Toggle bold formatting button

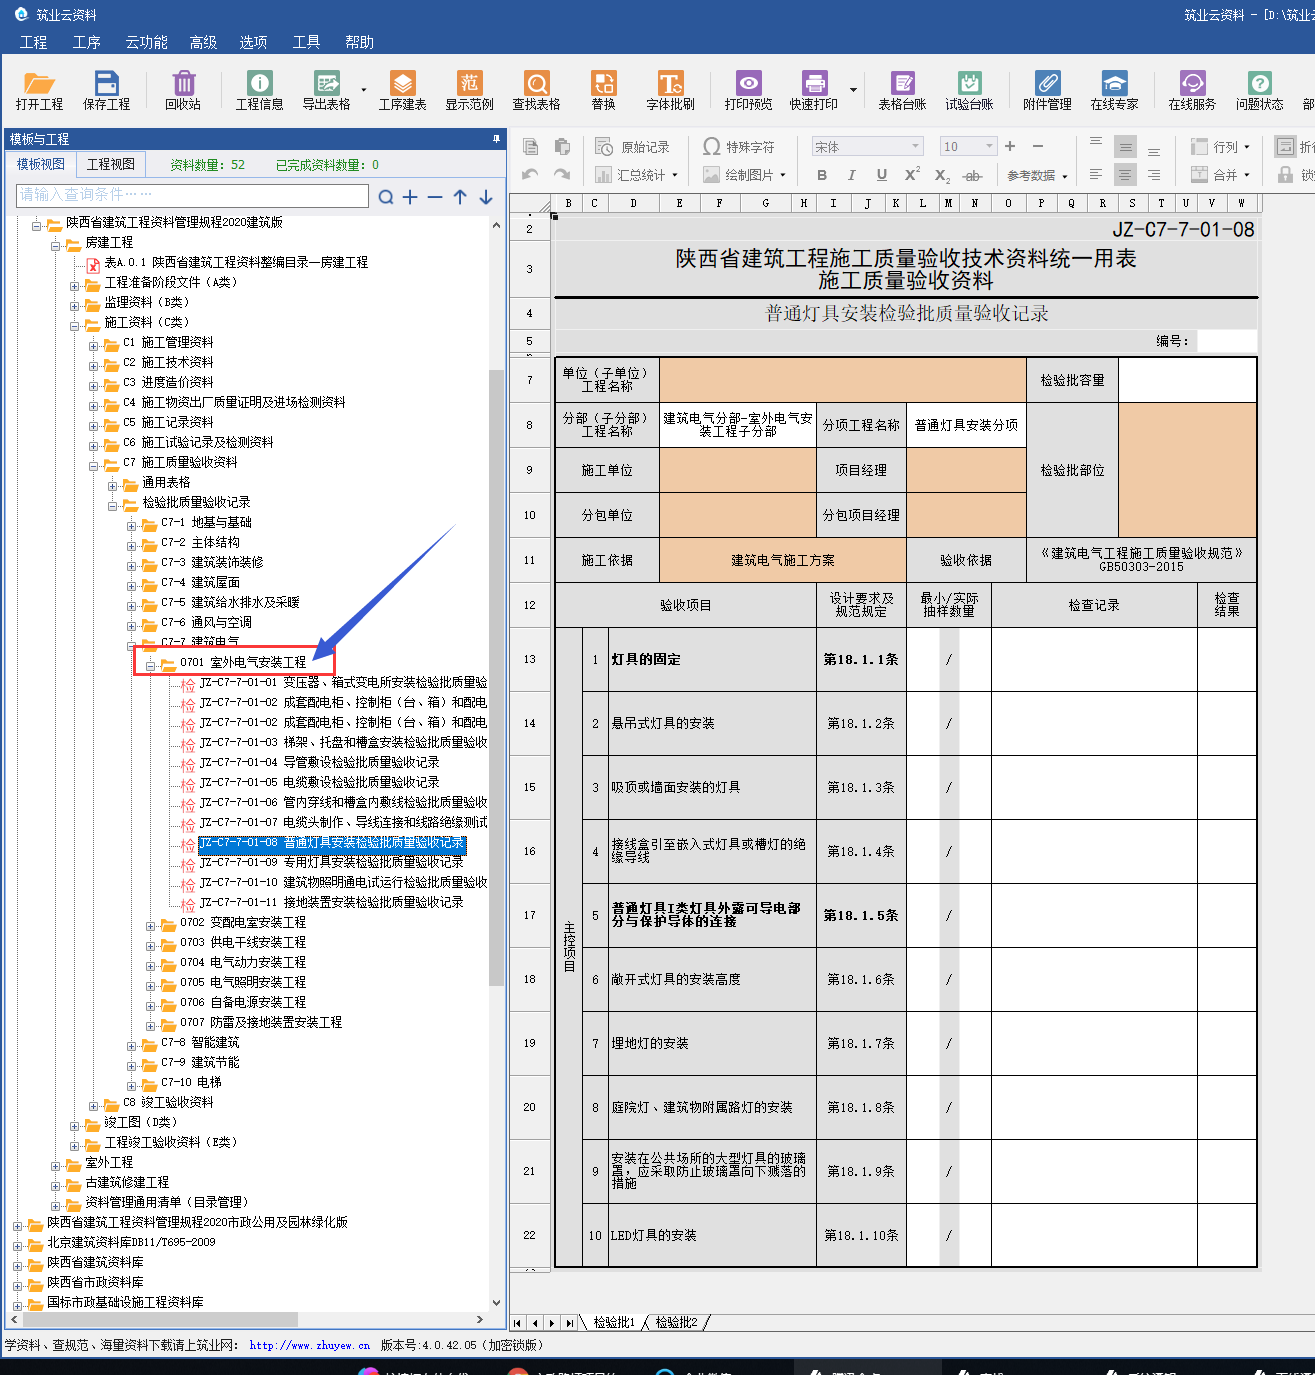pyautogui.click(x=822, y=175)
